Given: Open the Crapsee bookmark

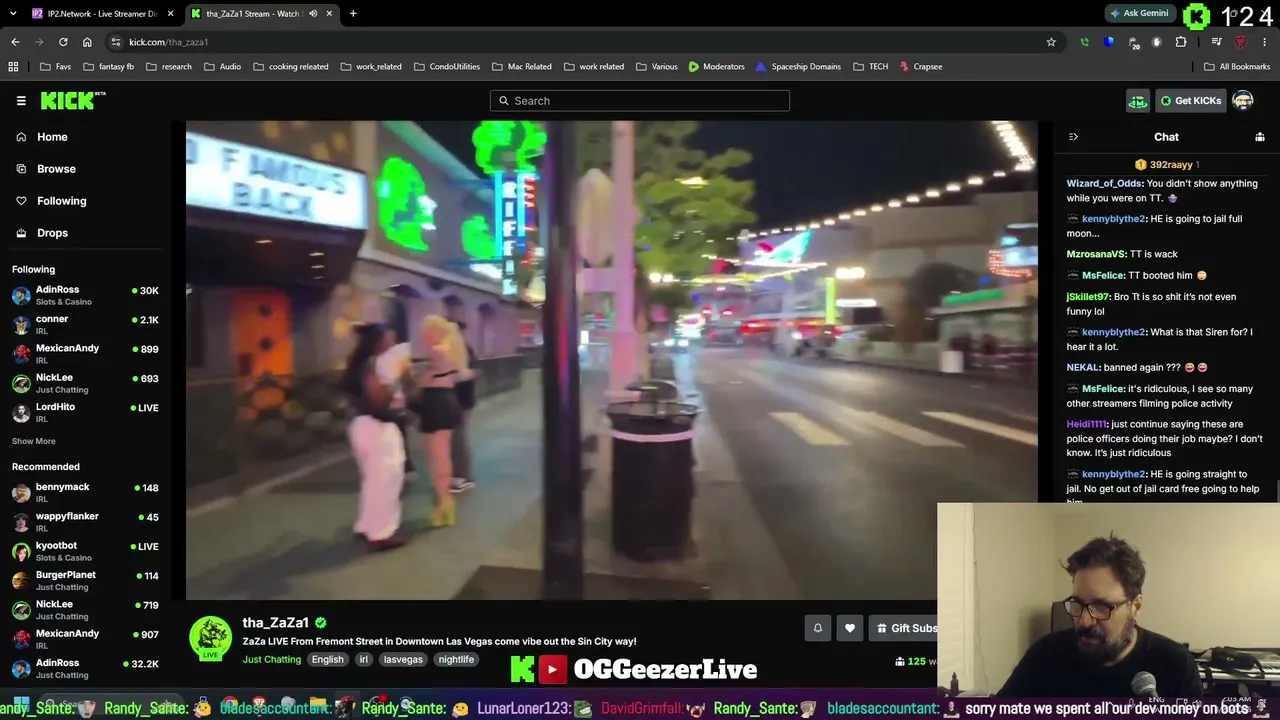Looking at the screenshot, I should tap(920, 67).
